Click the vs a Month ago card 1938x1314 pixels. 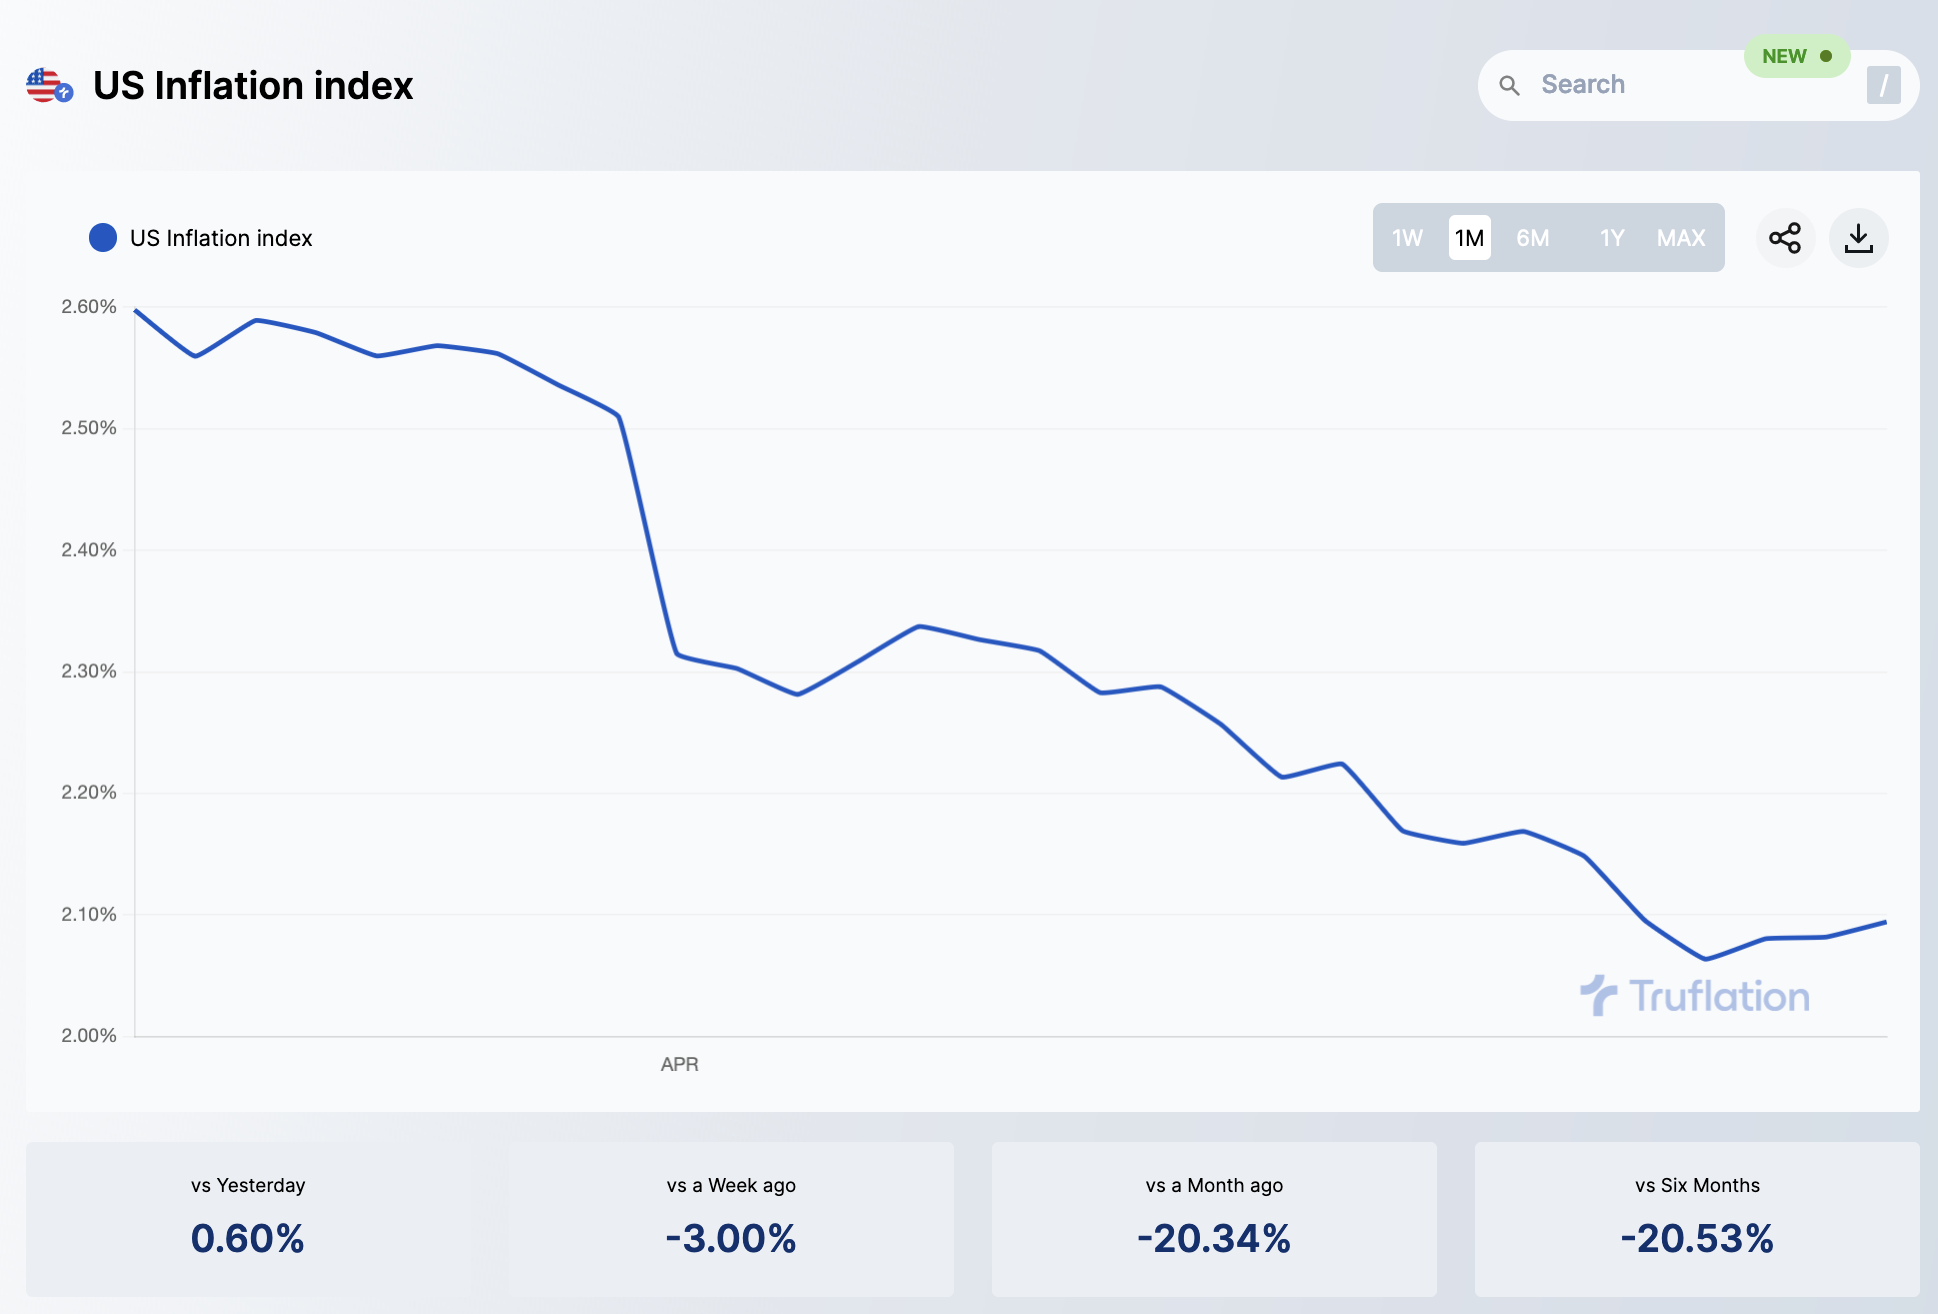[1214, 1219]
